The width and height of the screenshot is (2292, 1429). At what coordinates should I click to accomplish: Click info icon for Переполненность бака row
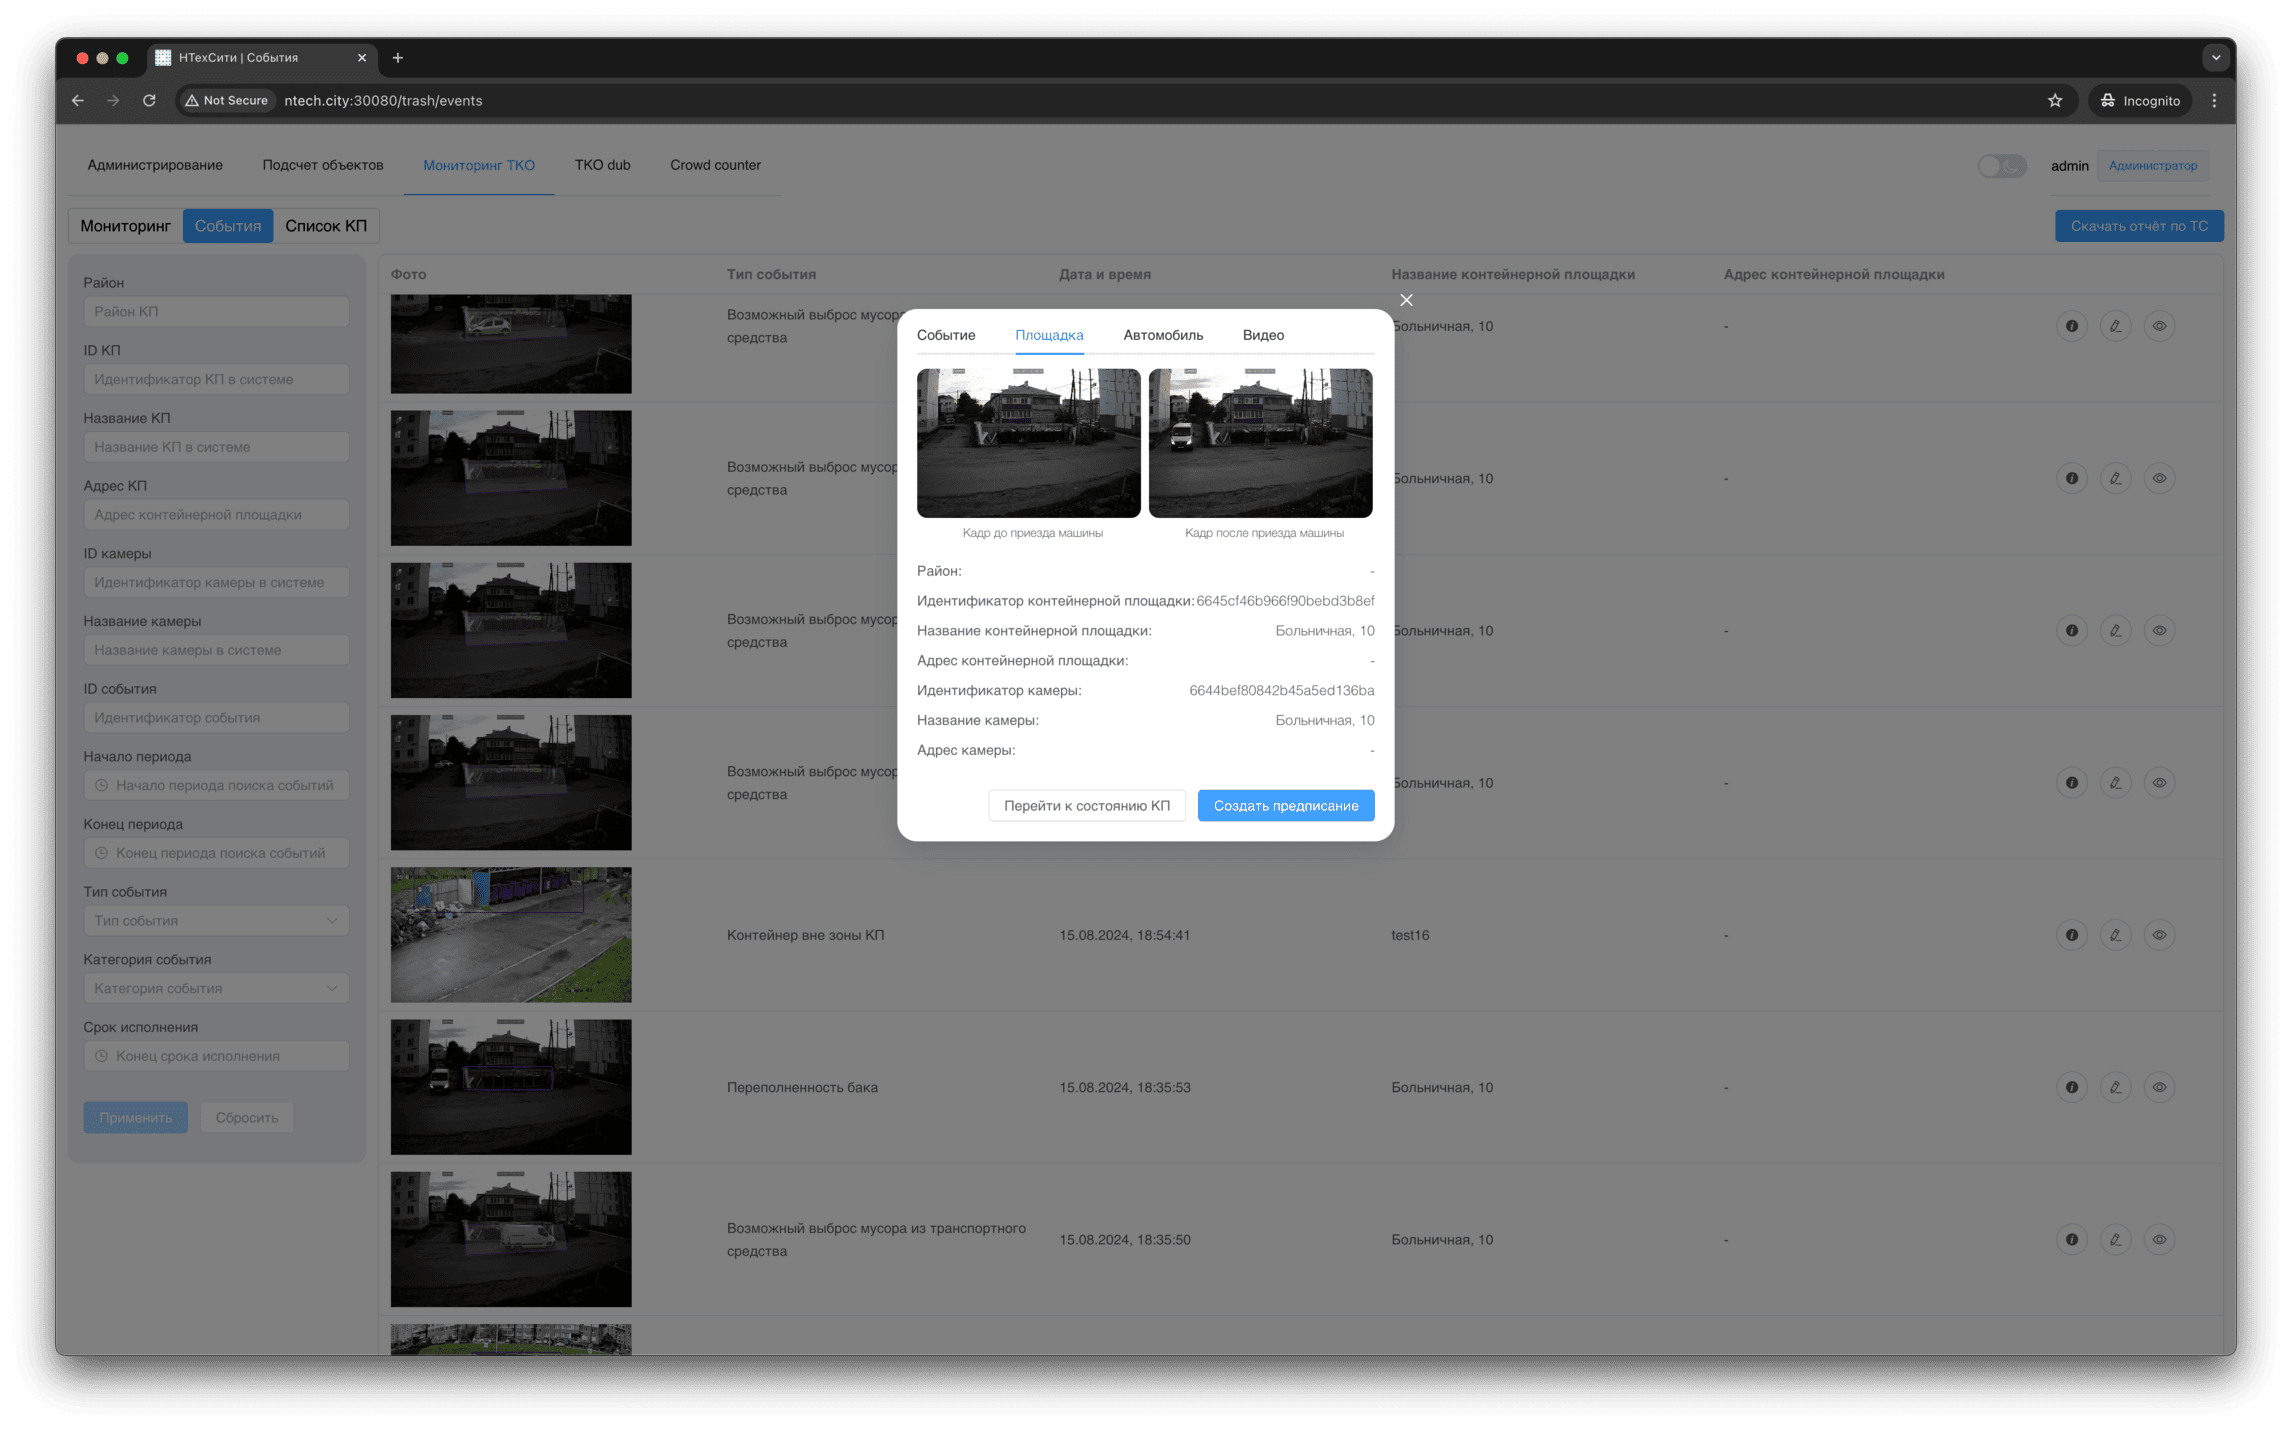(x=2071, y=1087)
